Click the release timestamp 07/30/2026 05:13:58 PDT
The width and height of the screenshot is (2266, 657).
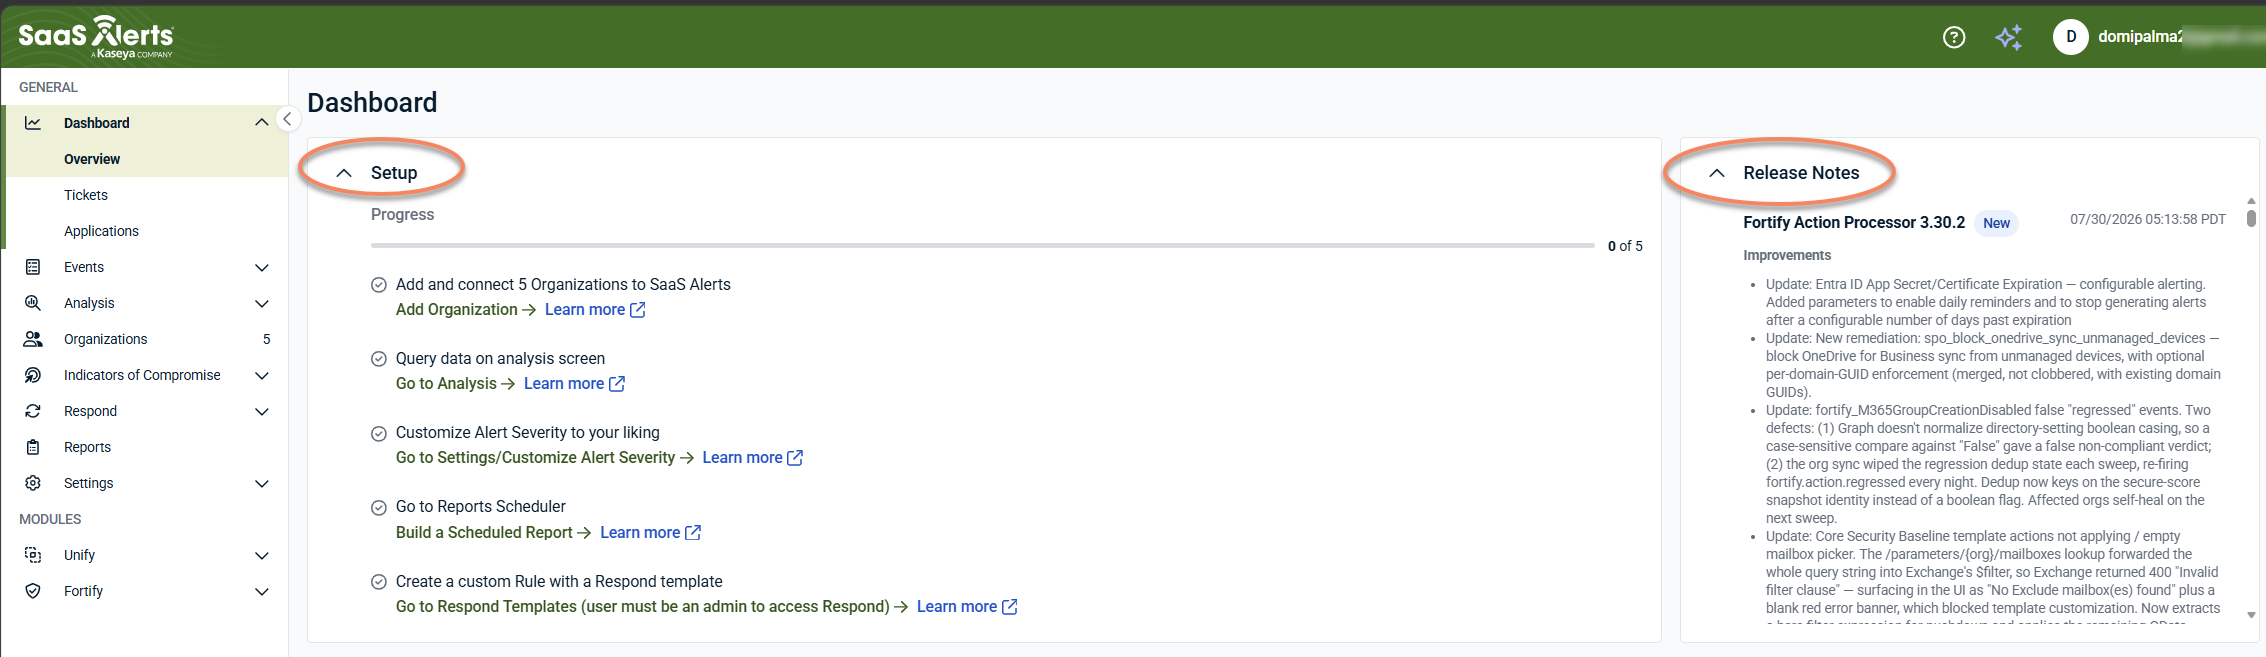[2148, 219]
